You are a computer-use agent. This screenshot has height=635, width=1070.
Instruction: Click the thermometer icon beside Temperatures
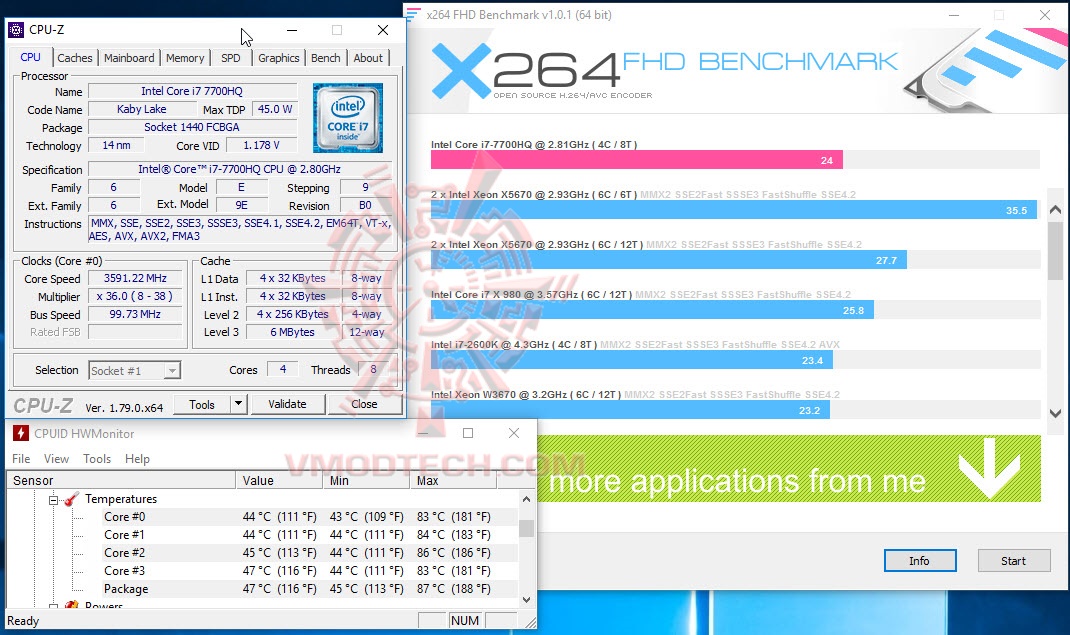pos(72,499)
